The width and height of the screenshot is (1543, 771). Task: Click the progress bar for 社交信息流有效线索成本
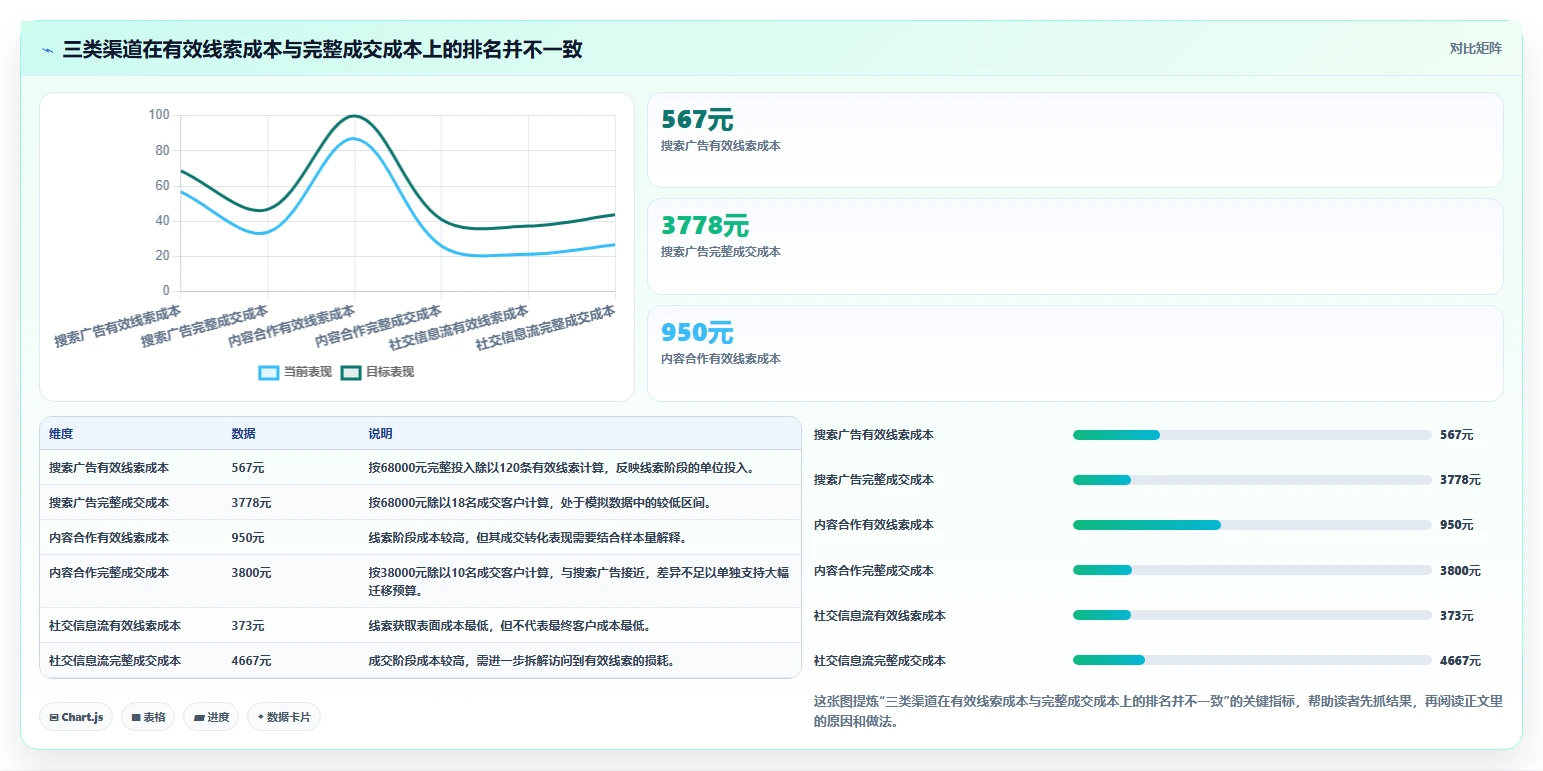click(1252, 615)
